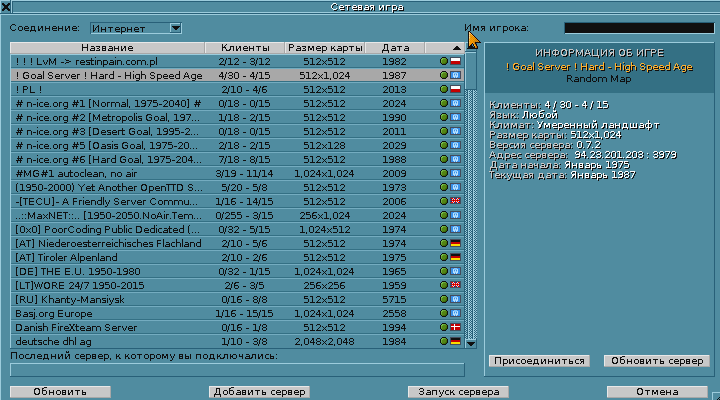
Task: Click the Запуск сервера button
Action: pyautogui.click(x=458, y=392)
